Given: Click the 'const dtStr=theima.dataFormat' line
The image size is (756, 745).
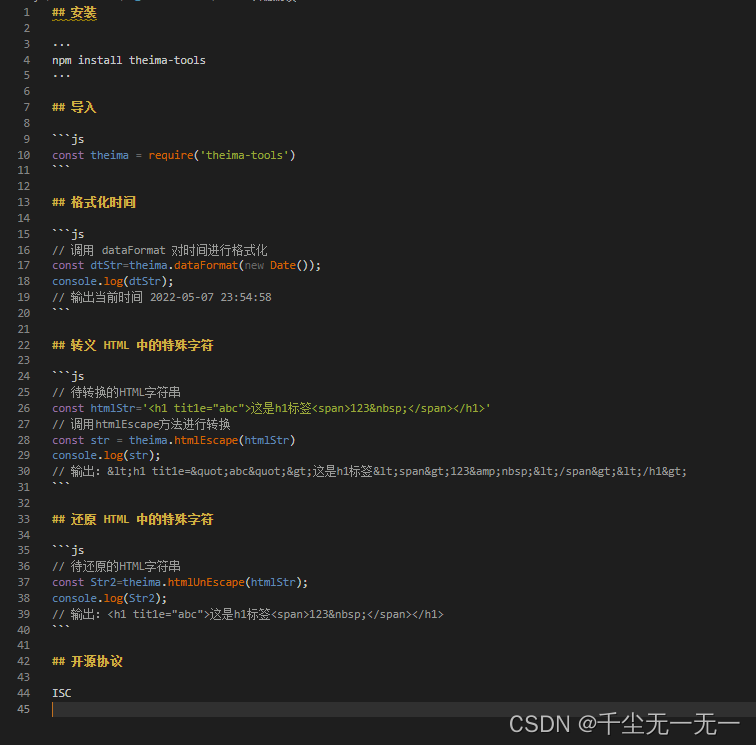Looking at the screenshot, I should click(x=186, y=265).
